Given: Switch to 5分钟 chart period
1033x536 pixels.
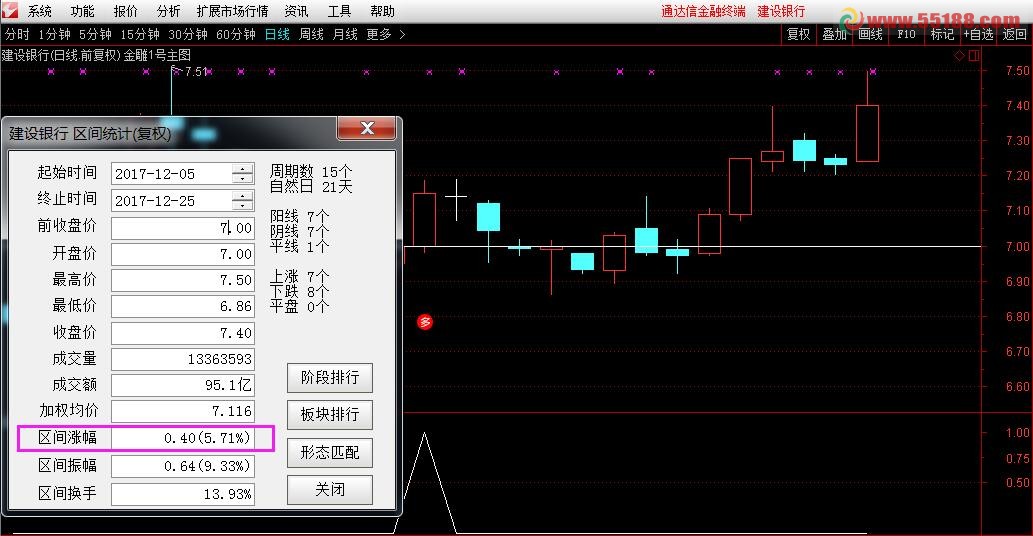Looking at the screenshot, I should tap(96, 34).
